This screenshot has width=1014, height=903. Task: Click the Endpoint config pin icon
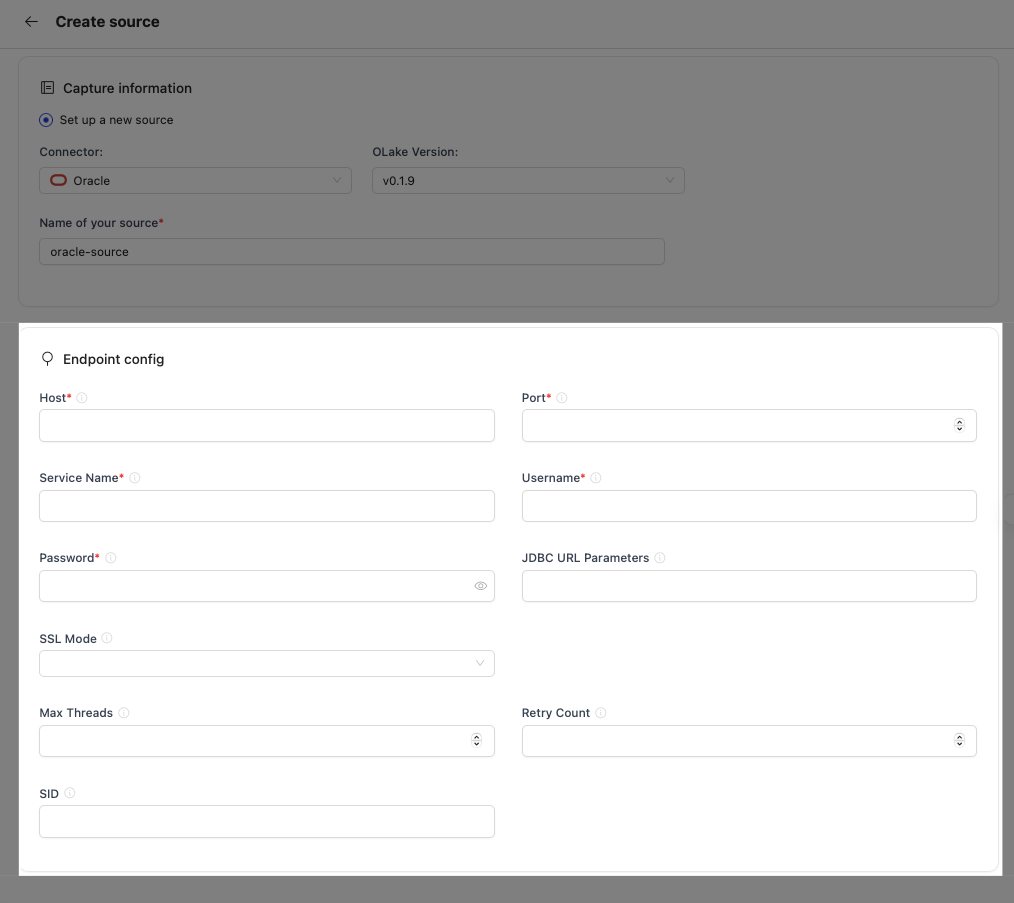[x=47, y=359]
